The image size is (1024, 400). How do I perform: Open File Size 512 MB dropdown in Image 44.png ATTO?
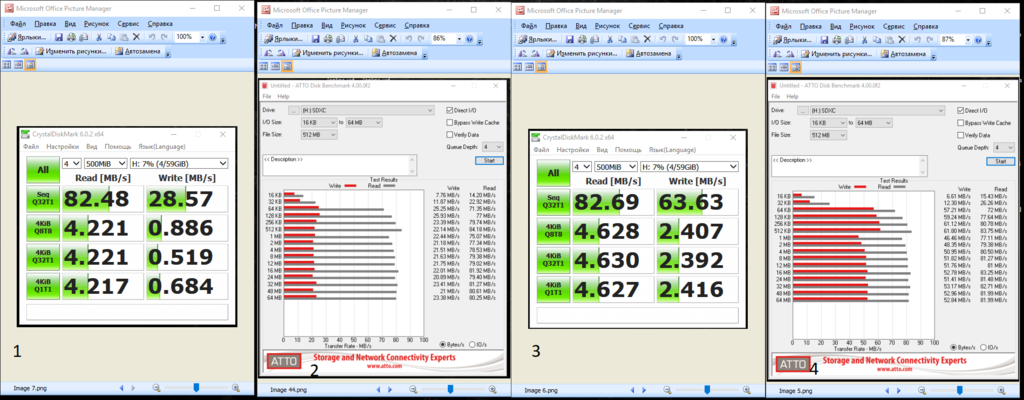click(319, 135)
